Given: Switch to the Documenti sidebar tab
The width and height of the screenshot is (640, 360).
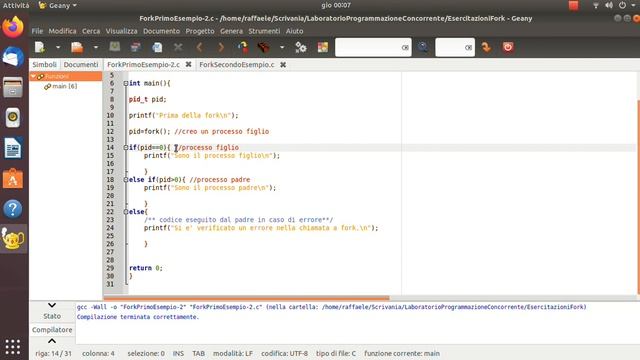Looking at the screenshot, I should pos(81,64).
